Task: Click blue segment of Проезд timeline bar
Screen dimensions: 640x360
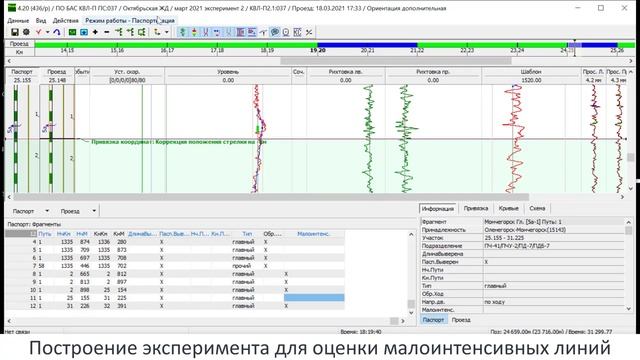Action: [x=367, y=45]
